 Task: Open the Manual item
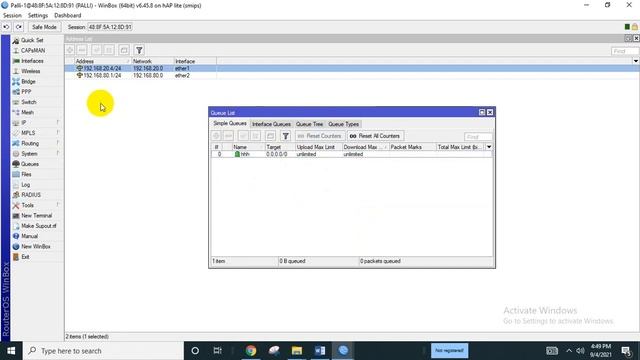29,236
